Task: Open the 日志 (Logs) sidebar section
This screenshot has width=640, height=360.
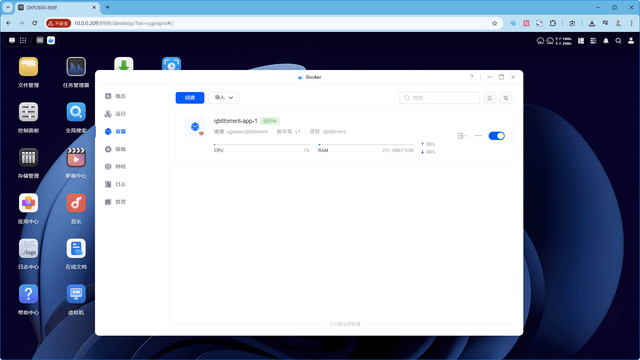Action: pyautogui.click(x=116, y=184)
